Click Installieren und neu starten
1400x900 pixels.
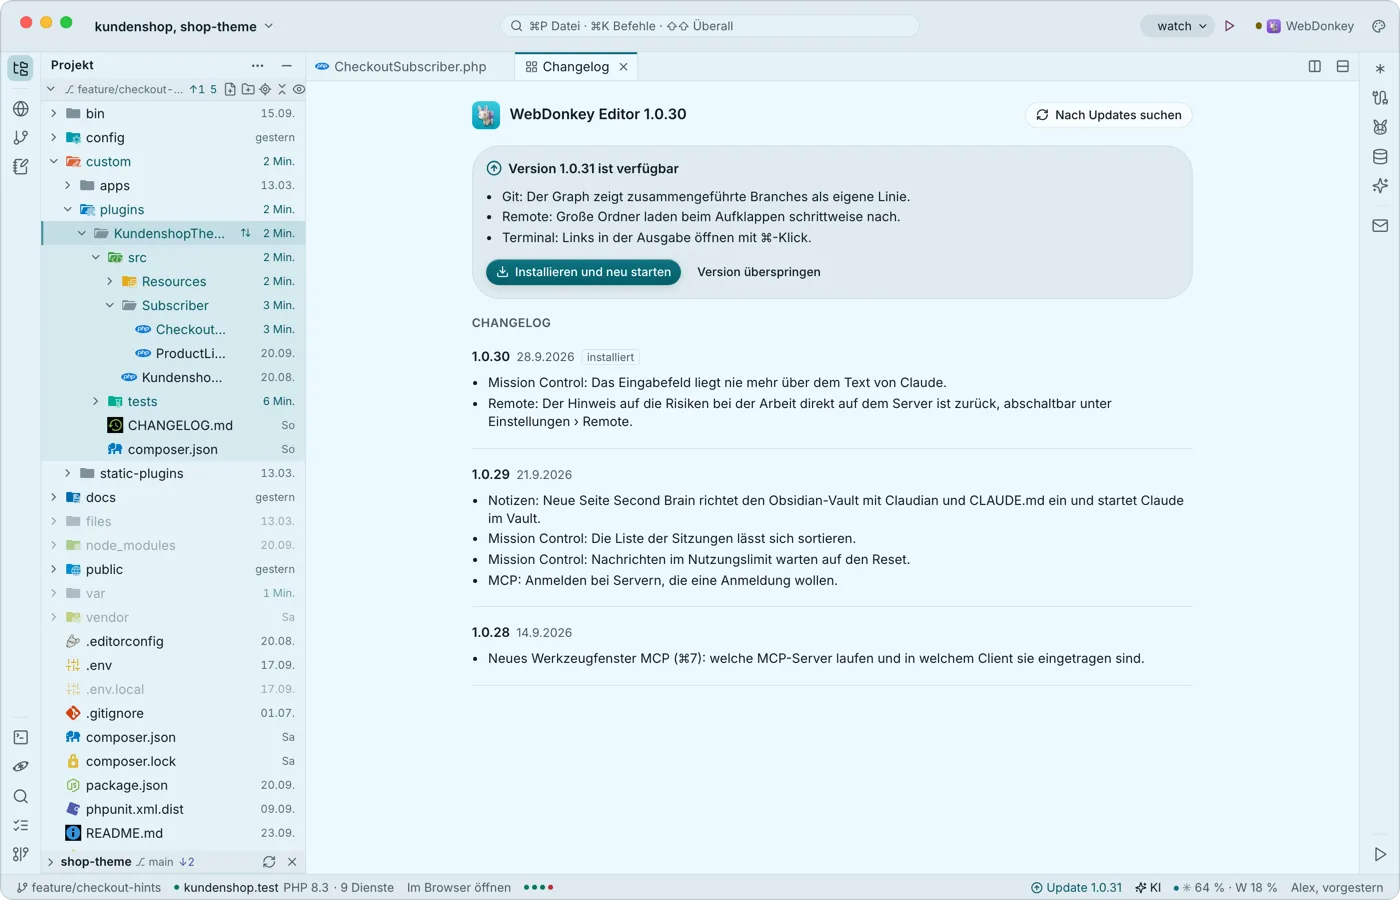583,272
